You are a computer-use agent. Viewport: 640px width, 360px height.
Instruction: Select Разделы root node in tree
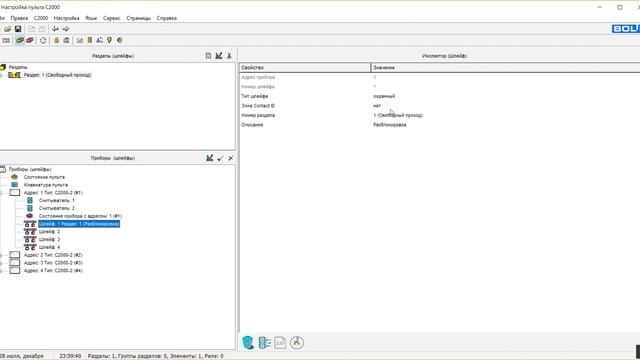coord(18,67)
